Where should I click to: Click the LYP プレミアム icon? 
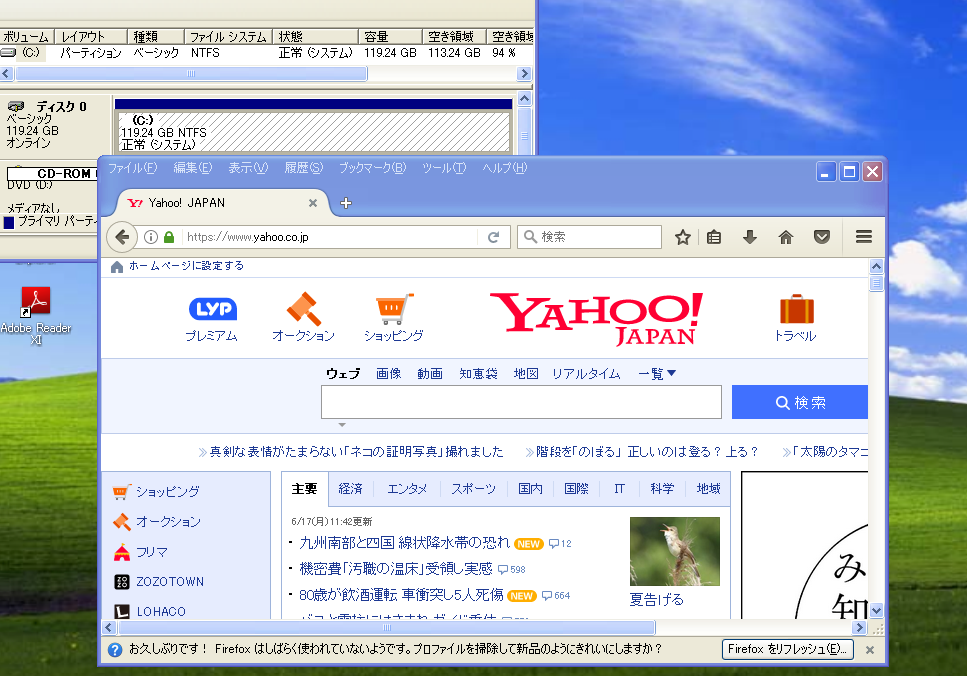(212, 309)
